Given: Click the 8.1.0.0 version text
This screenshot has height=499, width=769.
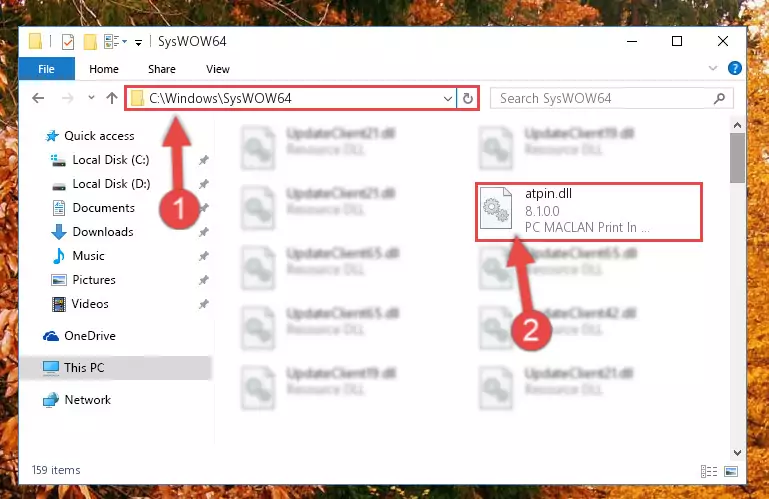Looking at the screenshot, I should point(542,211).
